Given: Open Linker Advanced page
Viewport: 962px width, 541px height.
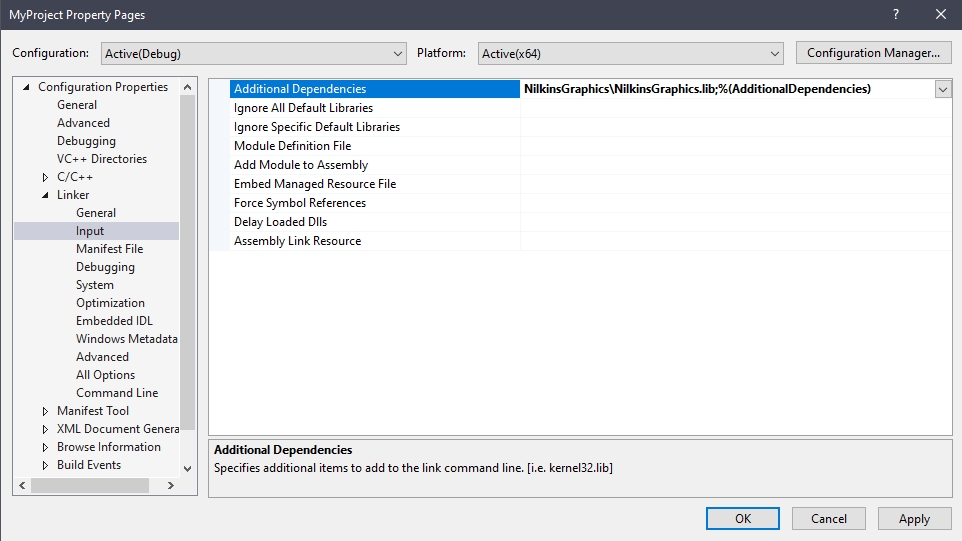Looking at the screenshot, I should click(x=102, y=356).
